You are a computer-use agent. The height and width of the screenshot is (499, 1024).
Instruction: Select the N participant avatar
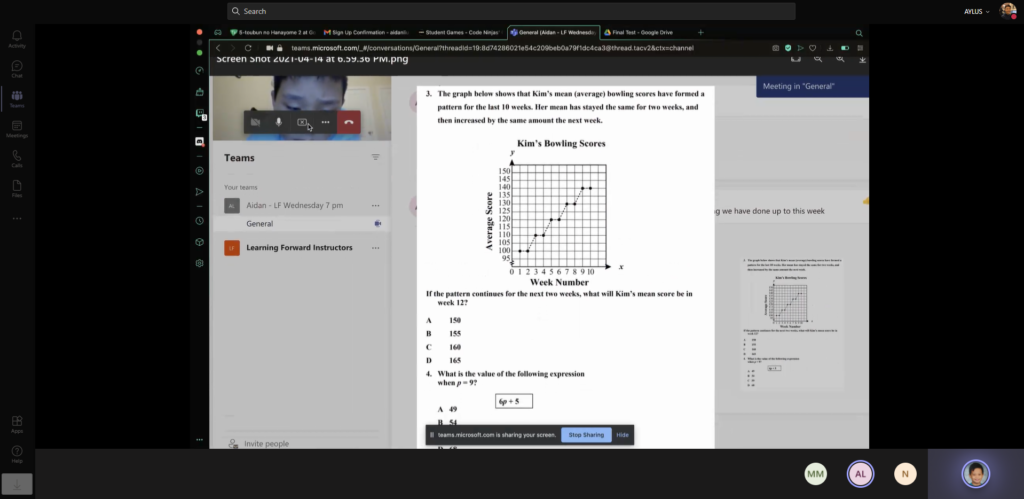905,474
